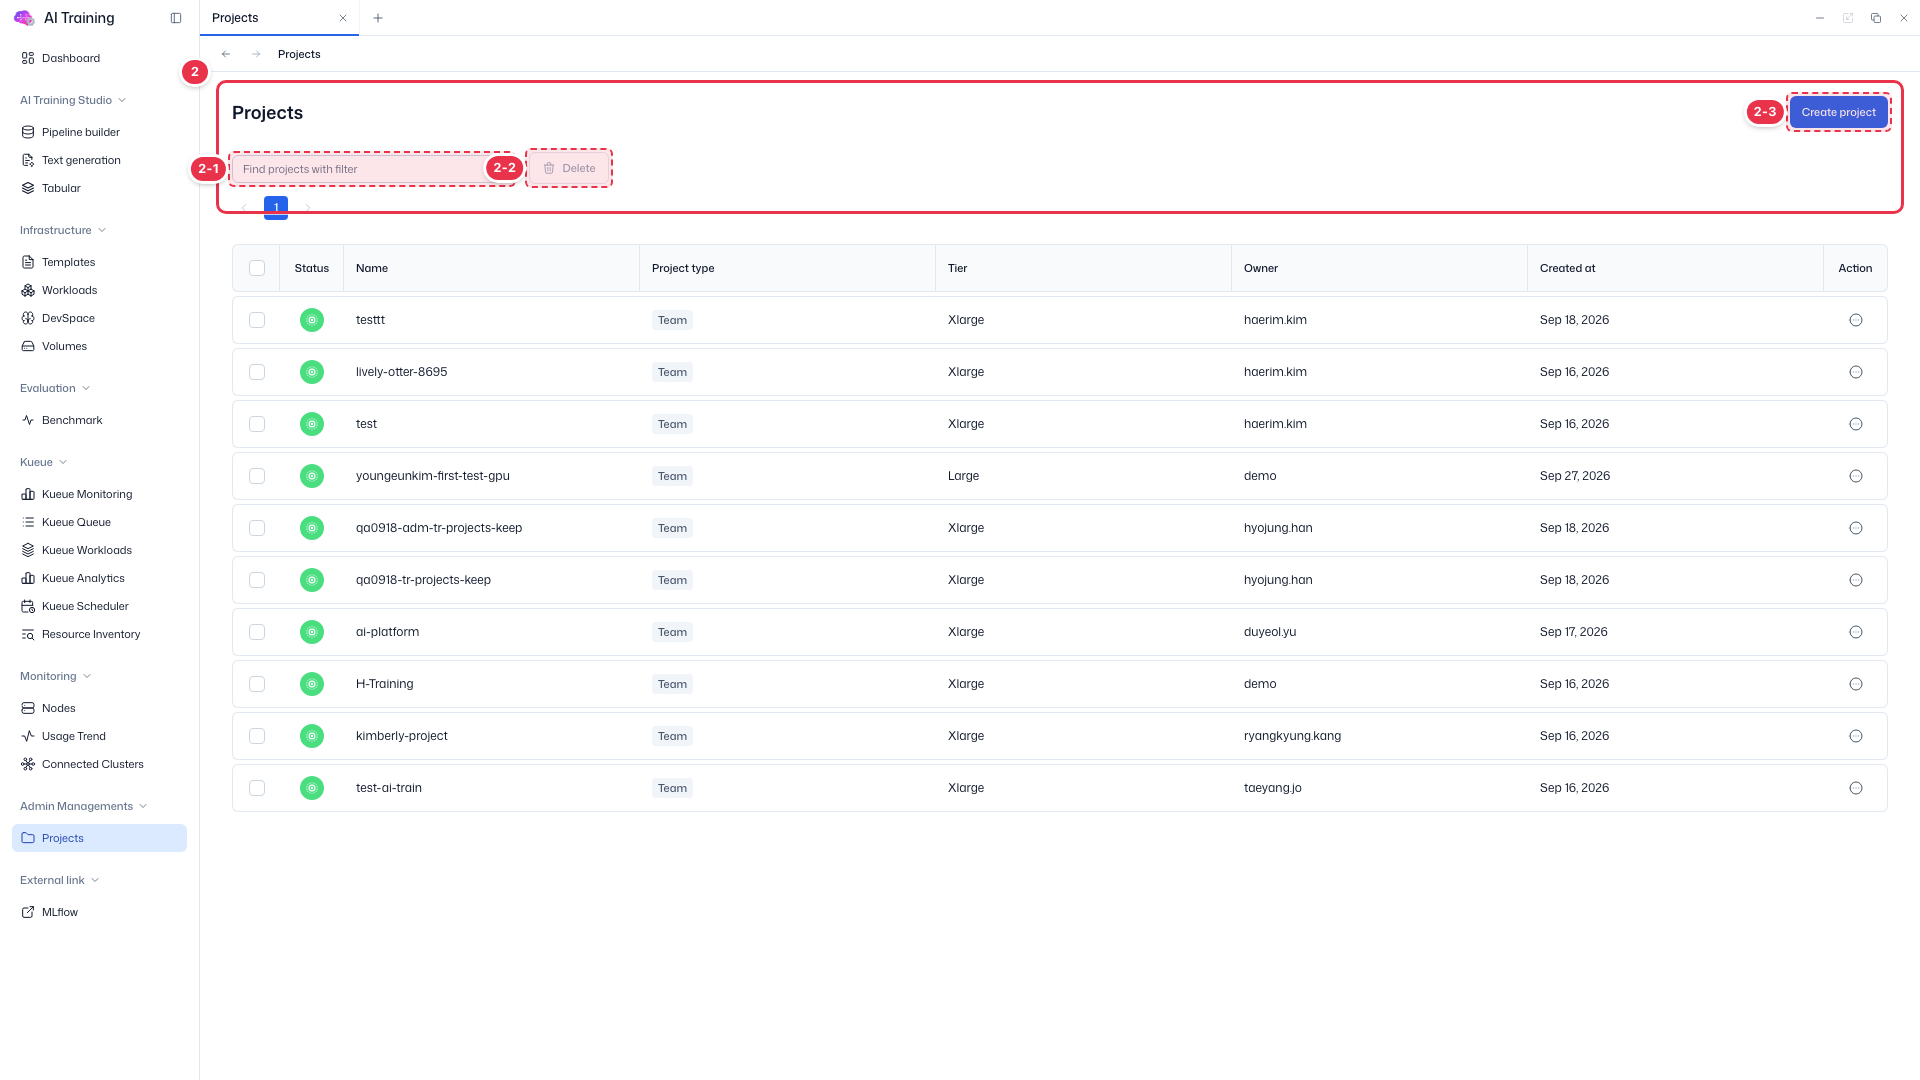Collapse Infrastructure section
This screenshot has height=1080, width=1920.
63,230
